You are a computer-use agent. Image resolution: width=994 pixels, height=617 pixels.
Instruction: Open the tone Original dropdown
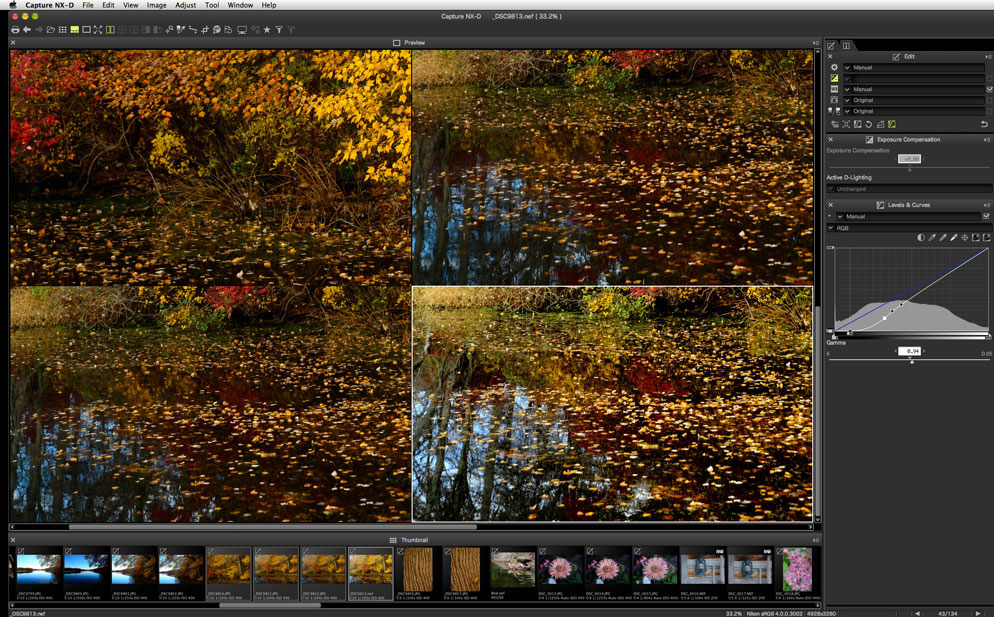pyautogui.click(x=913, y=111)
